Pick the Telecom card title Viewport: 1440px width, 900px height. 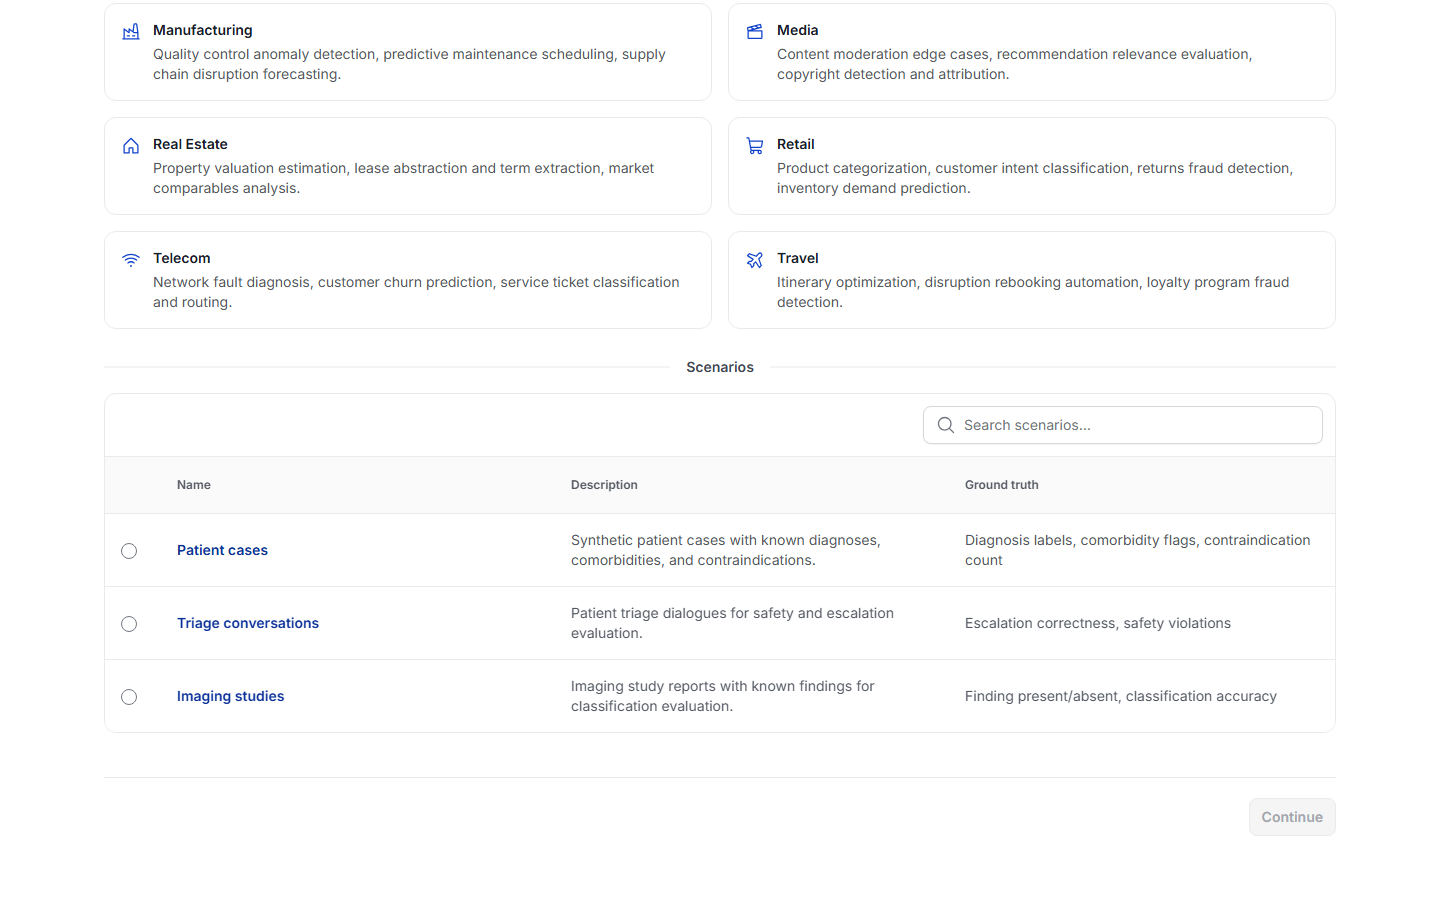click(182, 258)
